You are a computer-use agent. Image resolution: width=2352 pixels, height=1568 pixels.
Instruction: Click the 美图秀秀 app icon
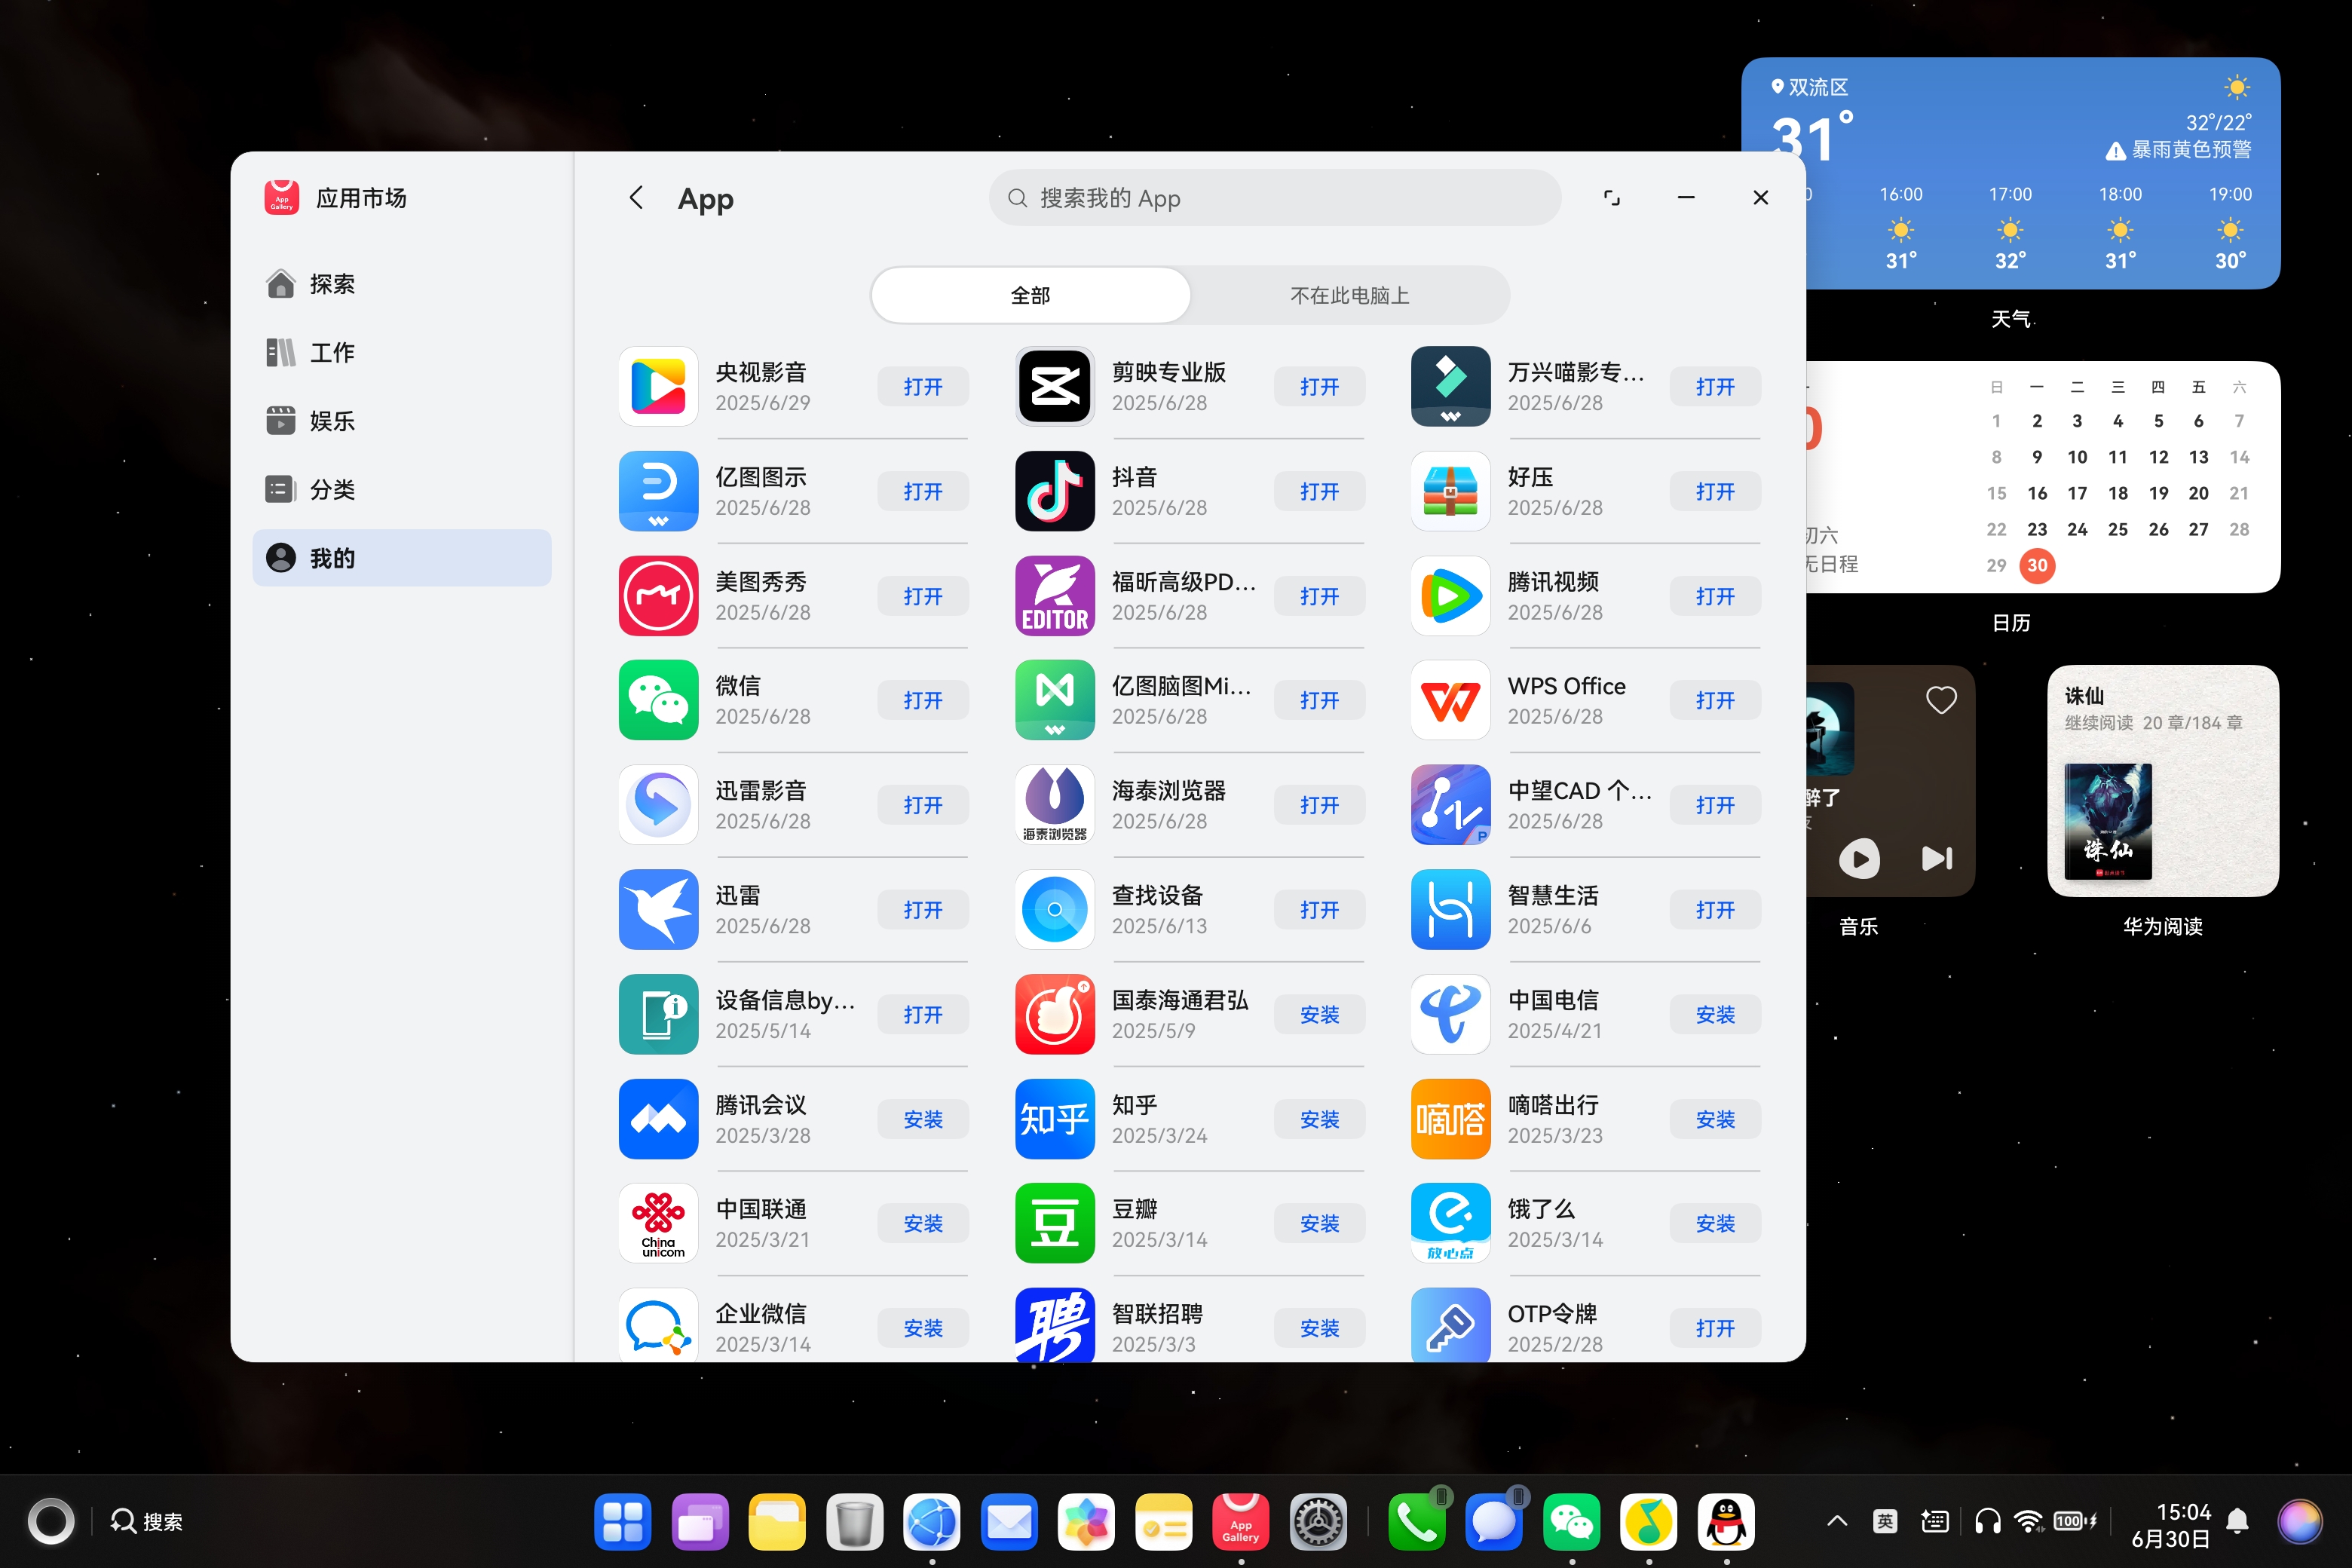pyautogui.click(x=658, y=596)
